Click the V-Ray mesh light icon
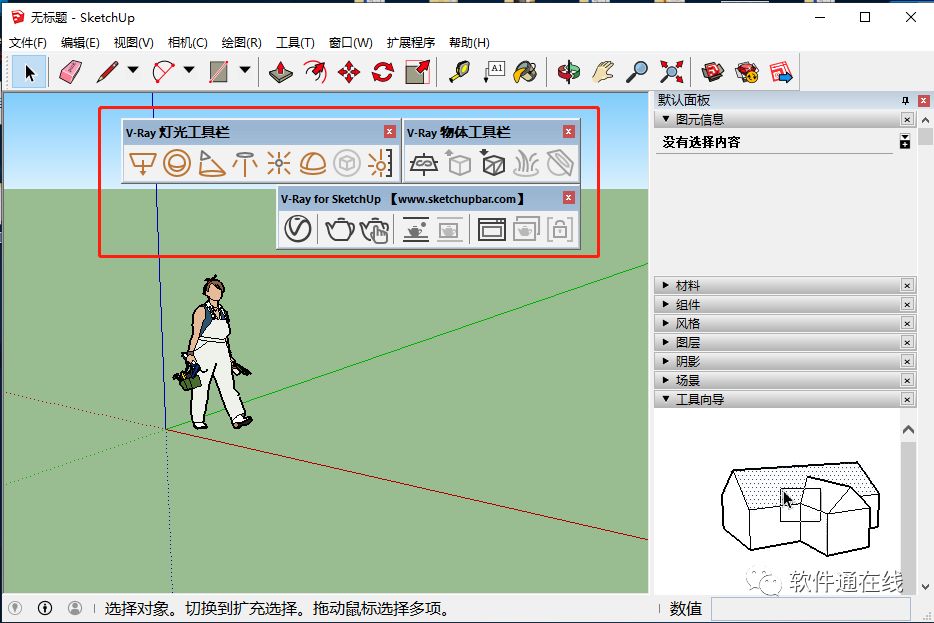 point(347,163)
